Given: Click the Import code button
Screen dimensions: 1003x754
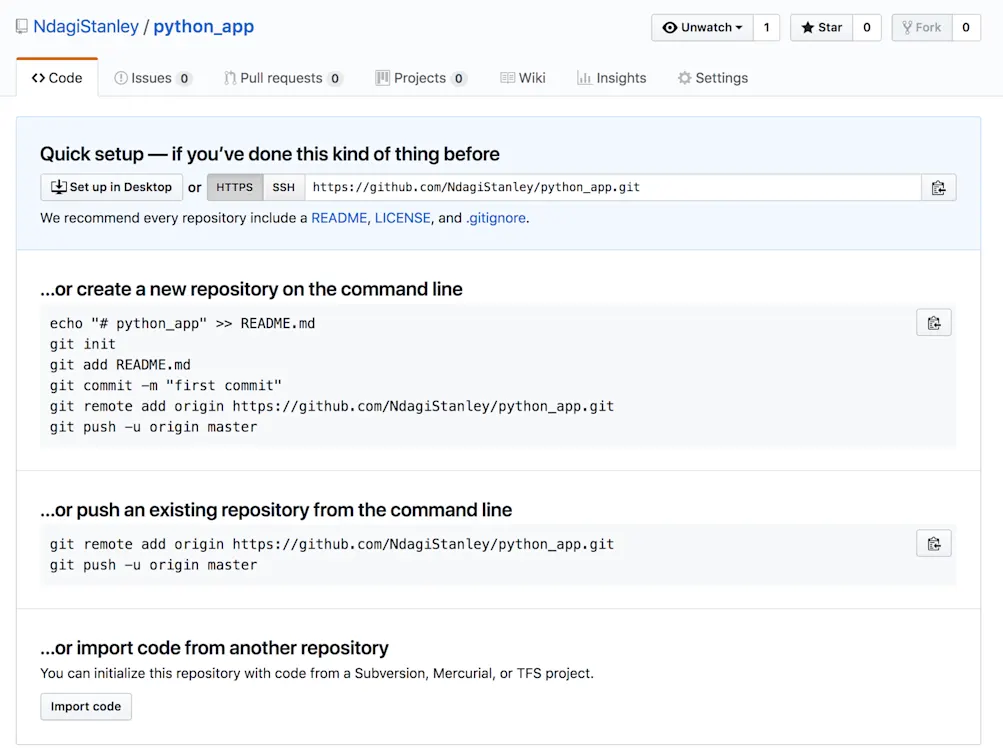Looking at the screenshot, I should coord(86,706).
